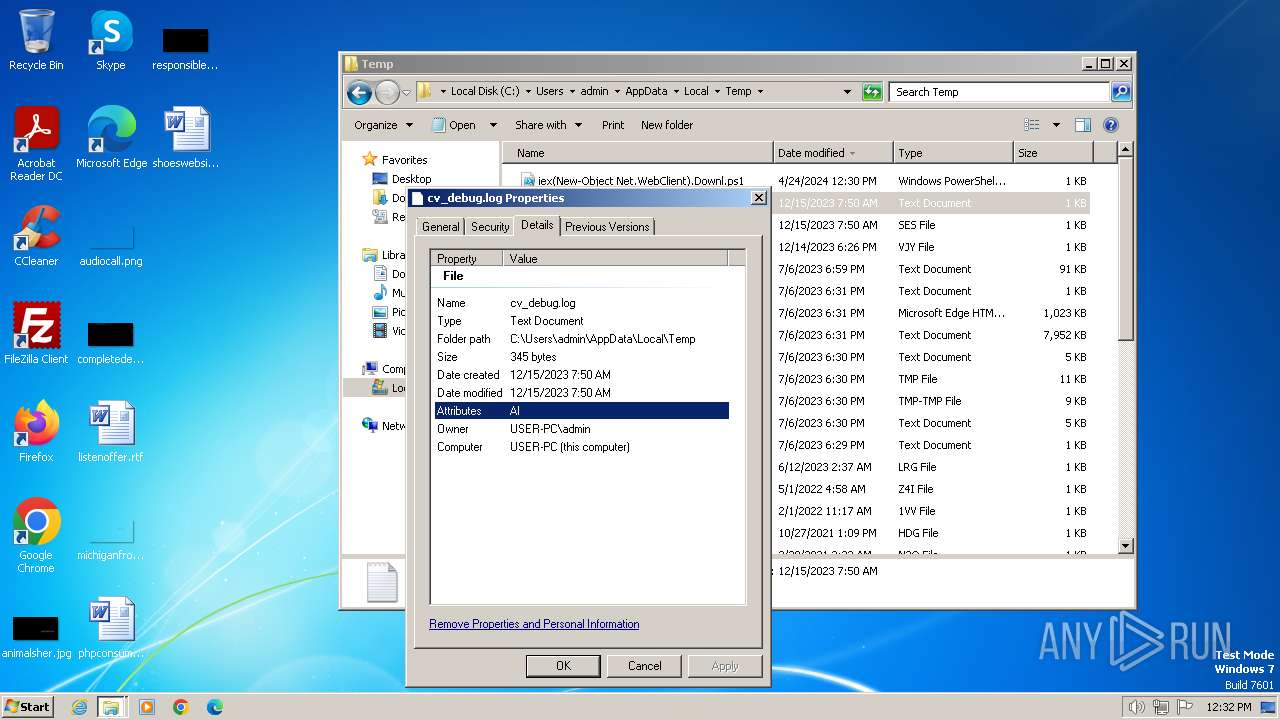
Task: Click the Property column header
Action: click(x=467, y=258)
